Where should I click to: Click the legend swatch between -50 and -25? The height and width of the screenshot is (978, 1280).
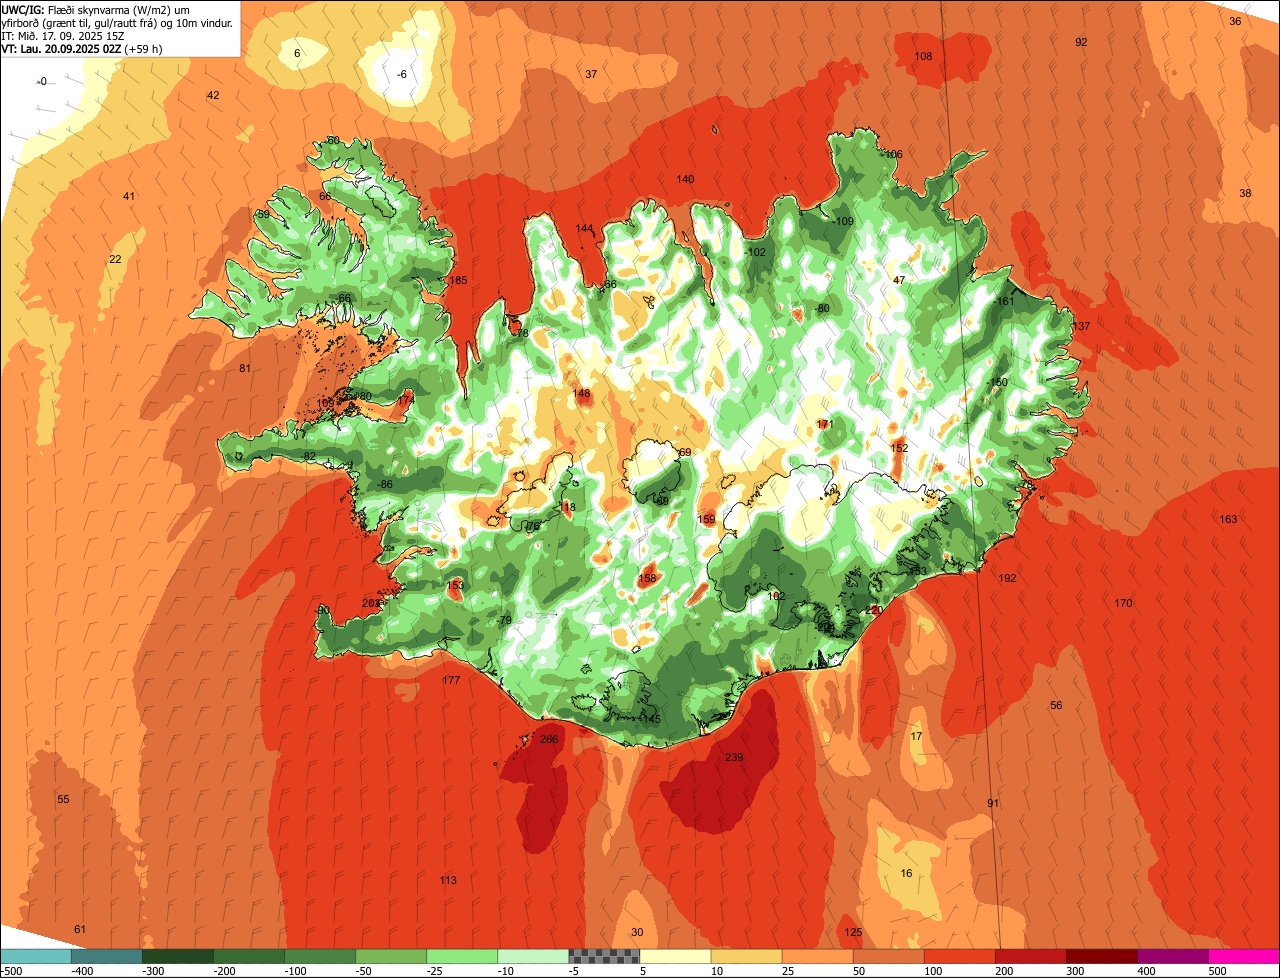coord(391,956)
